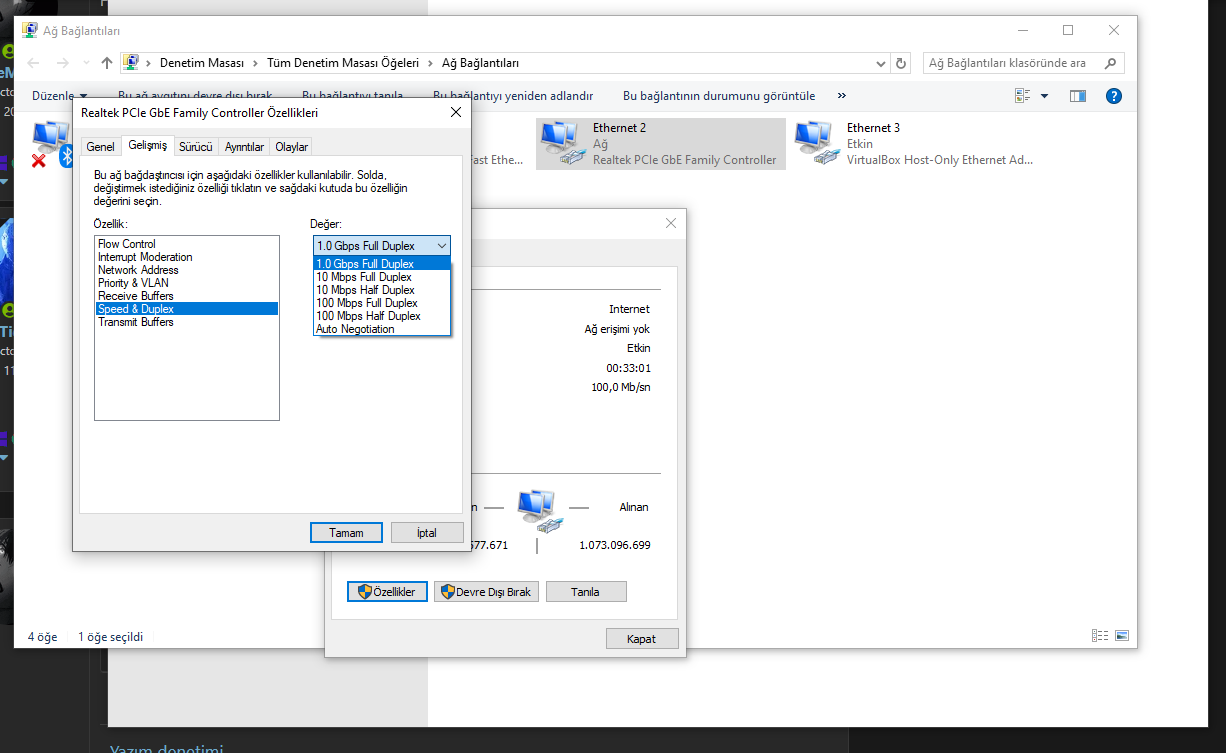Select the Ethernet 2 adapter icon
Viewport: 1226px width, 753px height.
(x=561, y=143)
